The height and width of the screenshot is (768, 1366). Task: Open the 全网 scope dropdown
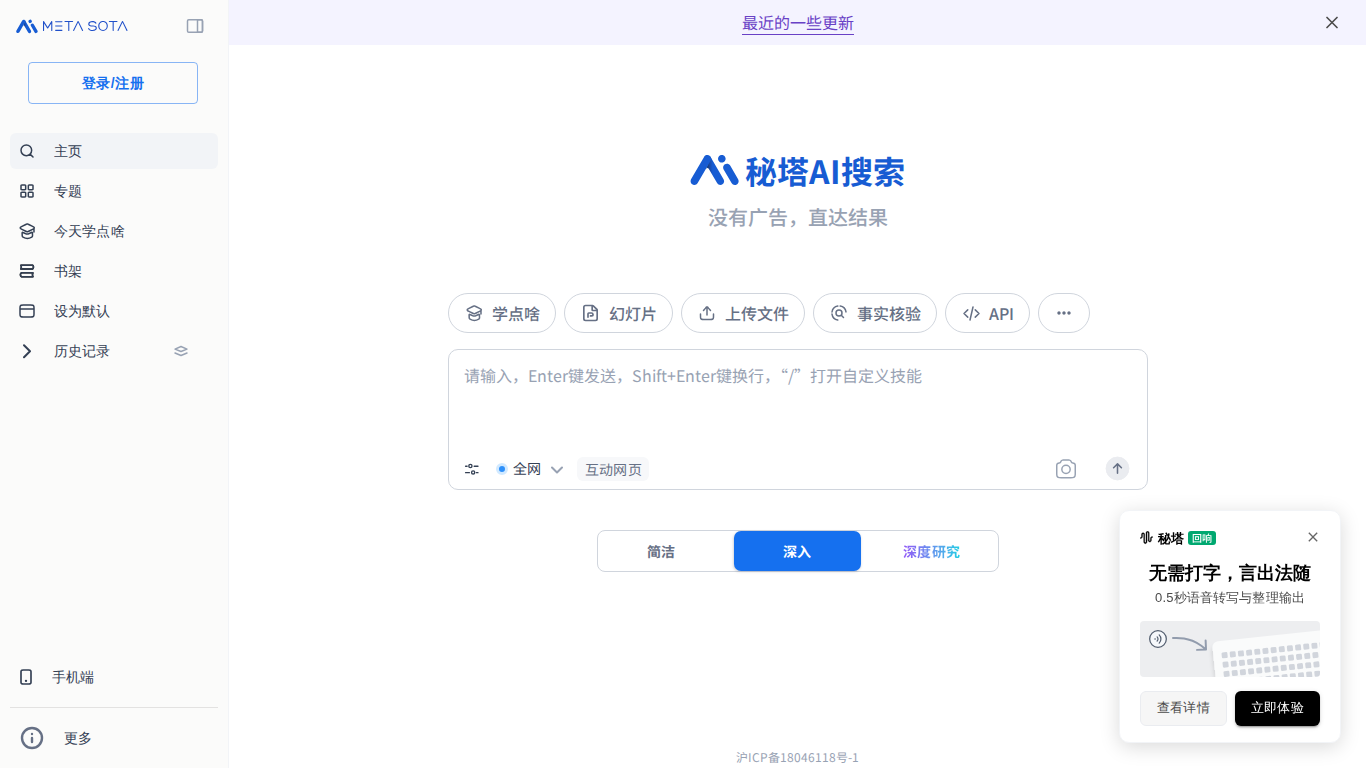(530, 469)
